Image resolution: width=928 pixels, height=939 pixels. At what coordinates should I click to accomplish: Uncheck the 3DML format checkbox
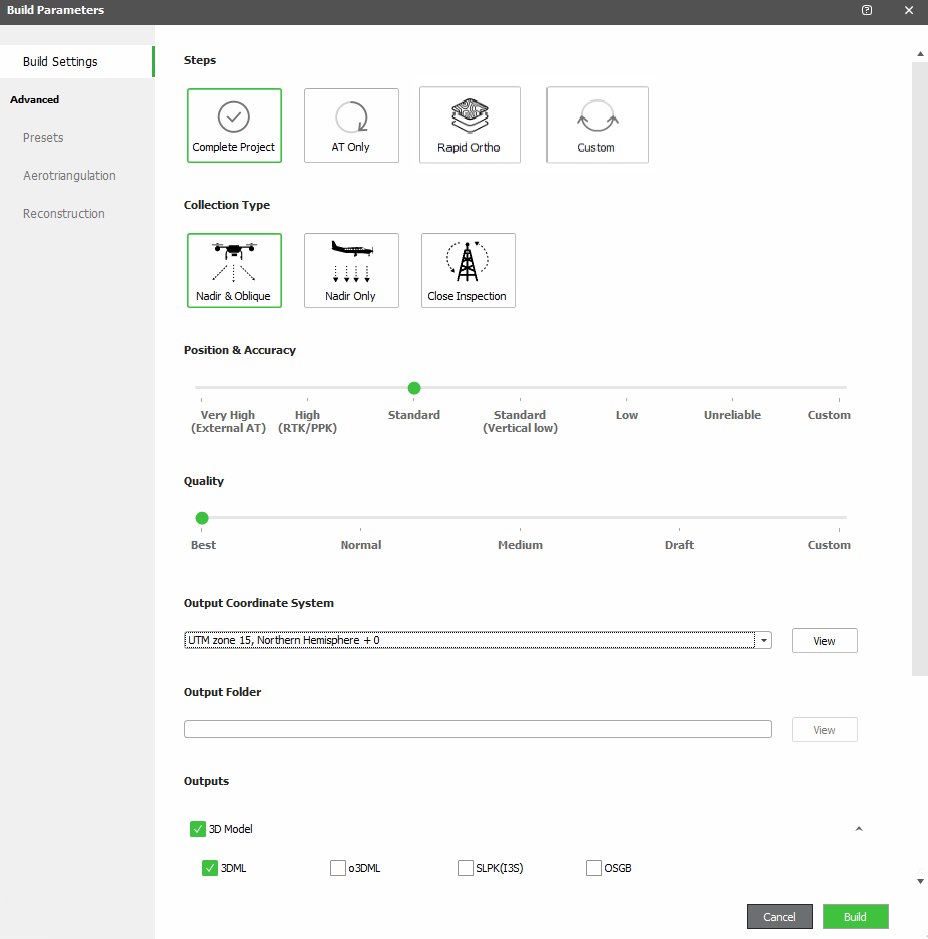pos(210,868)
